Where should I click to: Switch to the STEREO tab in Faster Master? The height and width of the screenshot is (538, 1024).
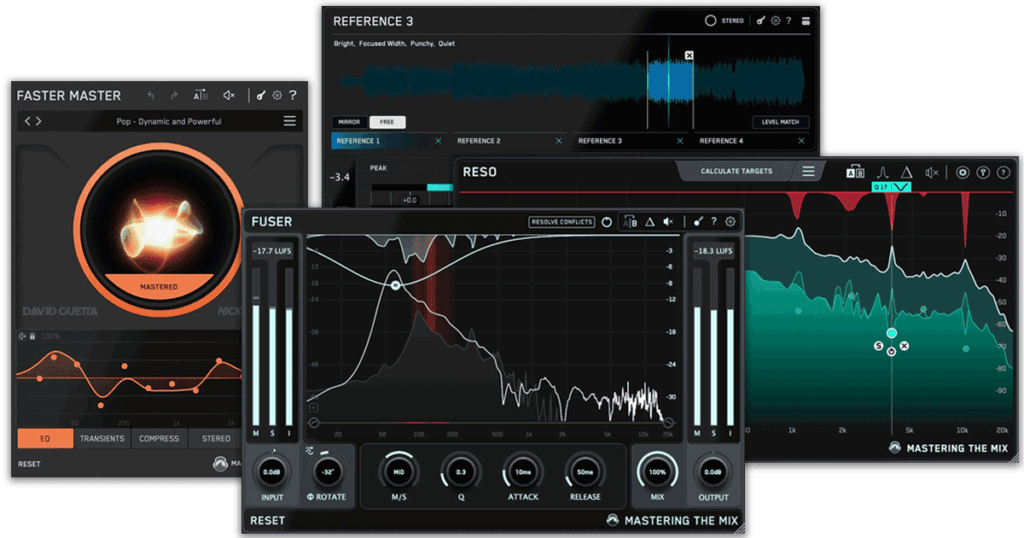(216, 438)
